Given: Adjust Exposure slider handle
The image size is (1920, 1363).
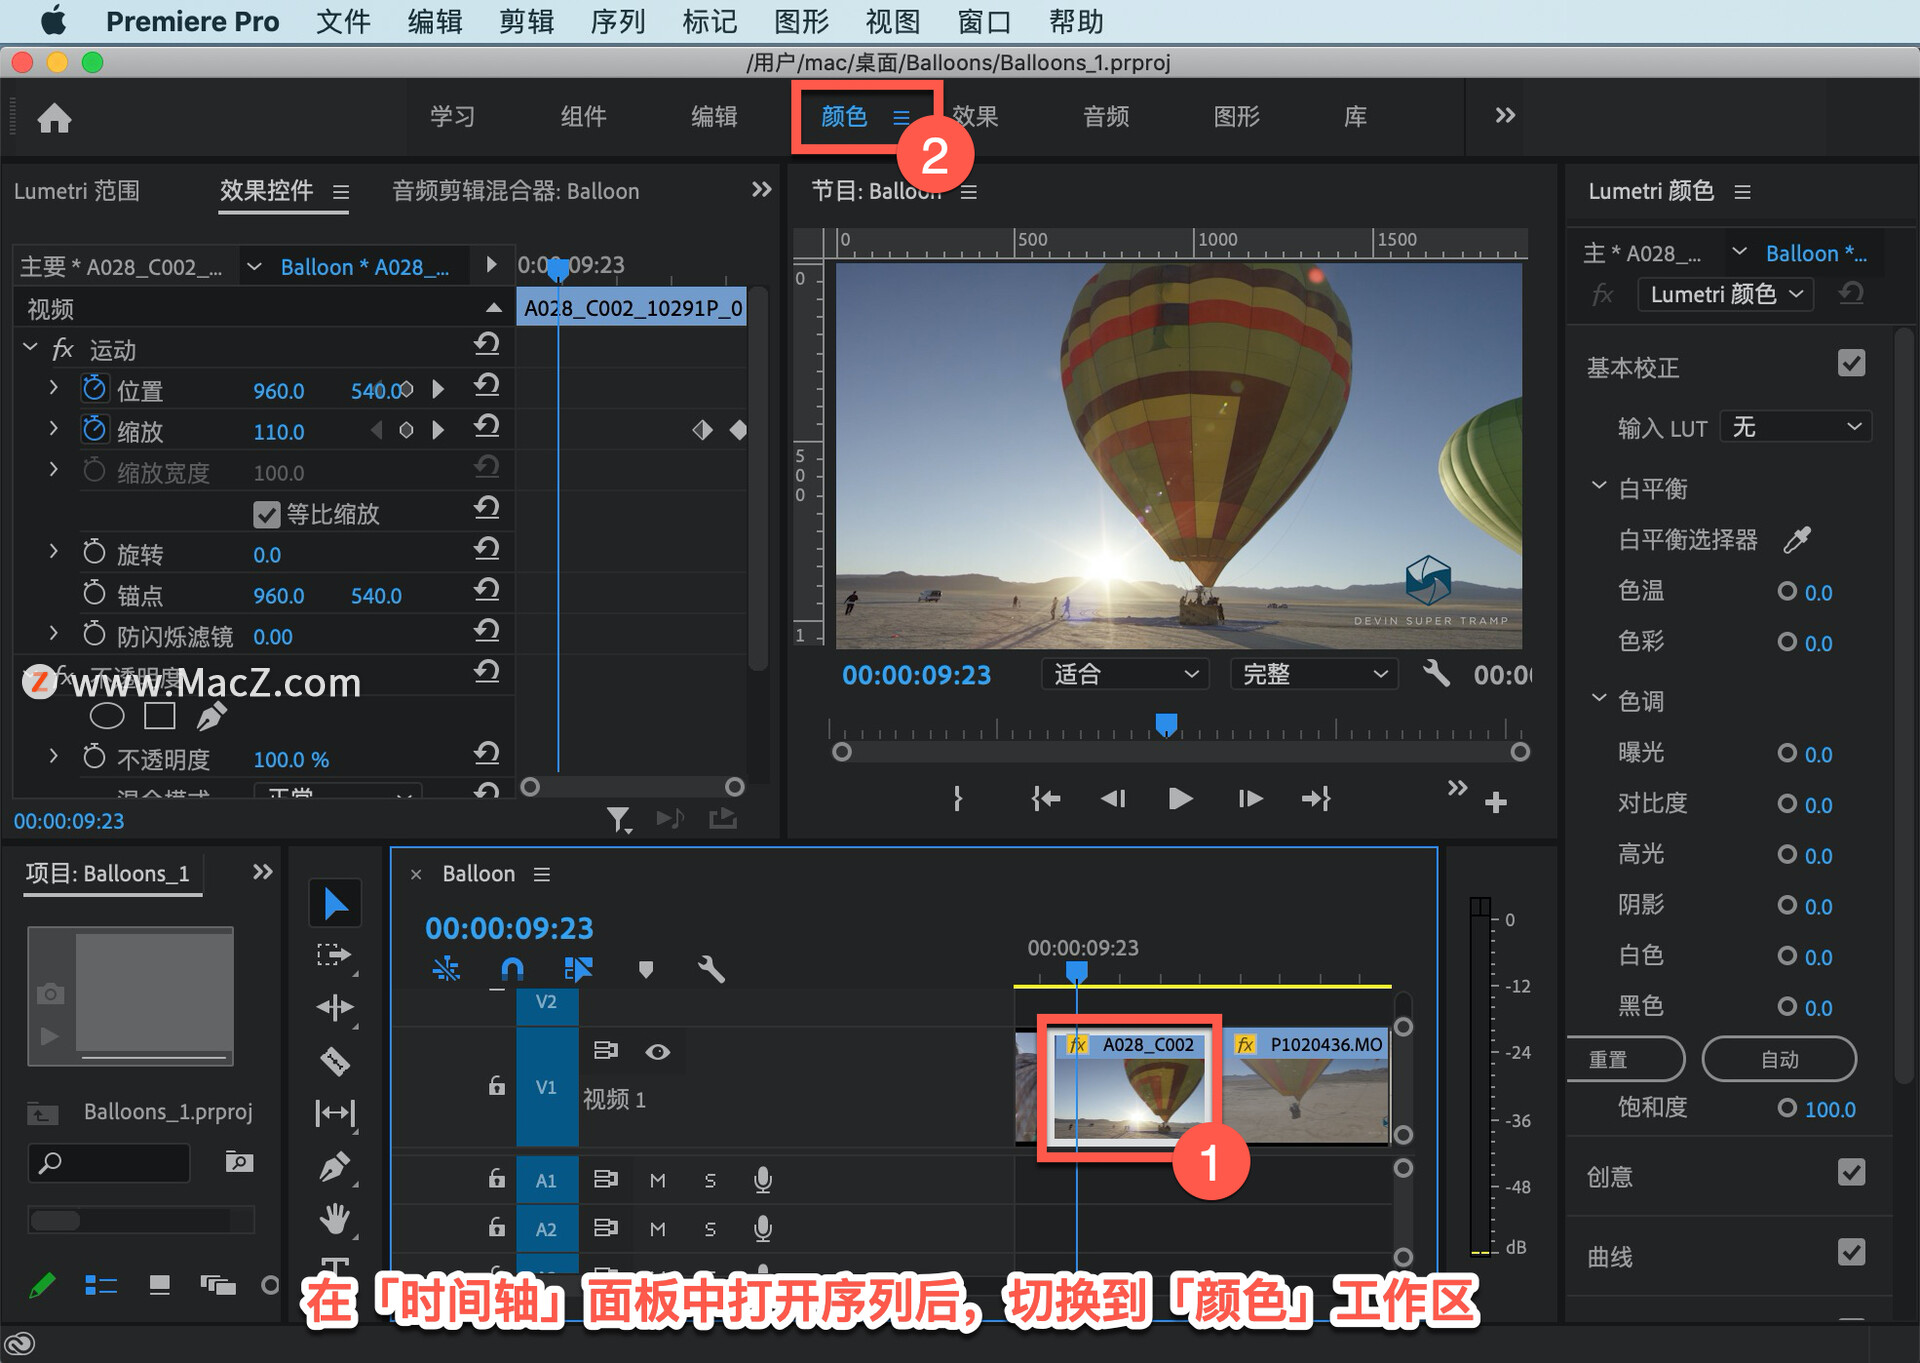Looking at the screenshot, I should click(x=1786, y=752).
